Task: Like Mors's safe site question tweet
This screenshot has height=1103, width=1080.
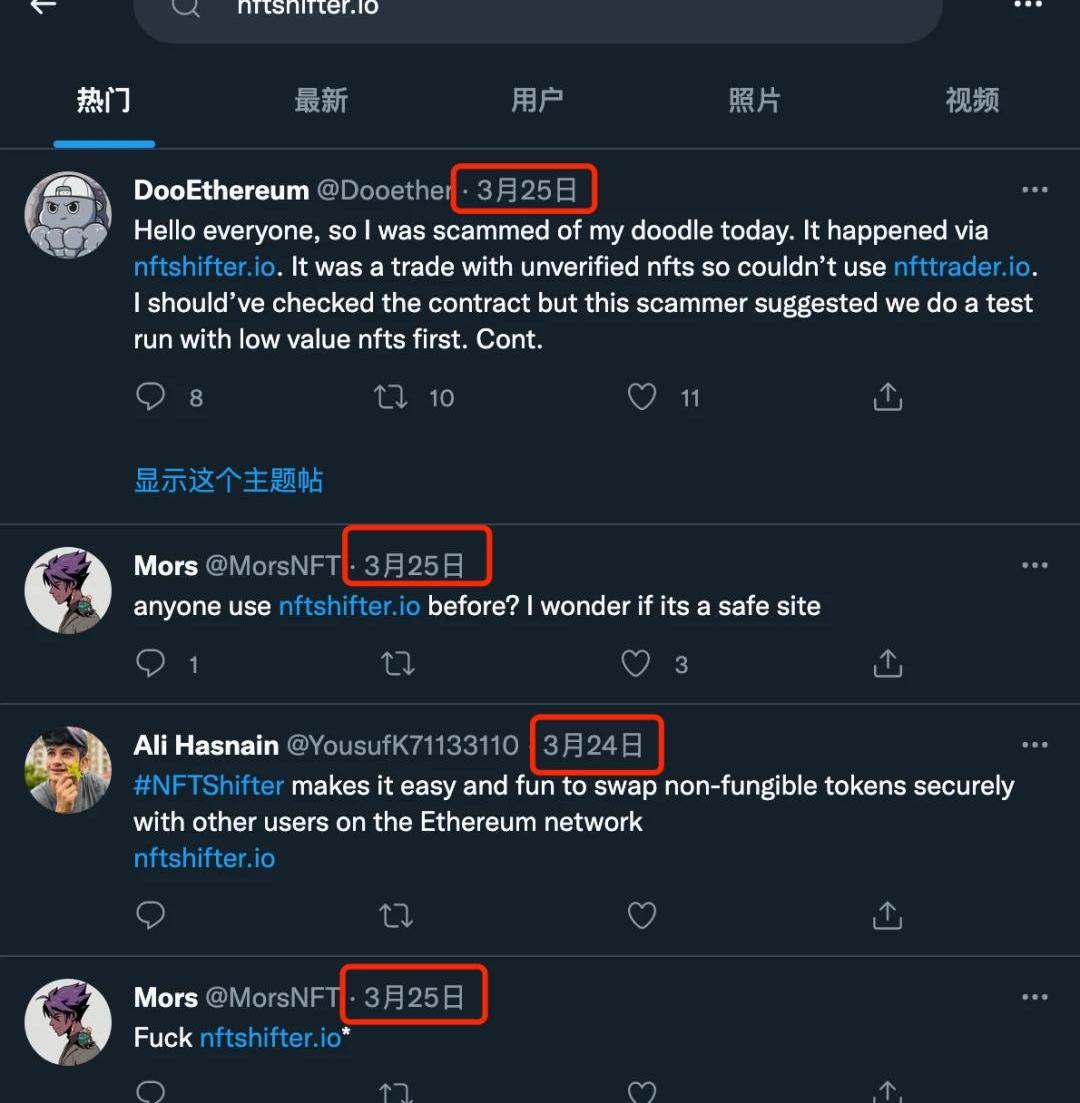Action: pos(635,663)
